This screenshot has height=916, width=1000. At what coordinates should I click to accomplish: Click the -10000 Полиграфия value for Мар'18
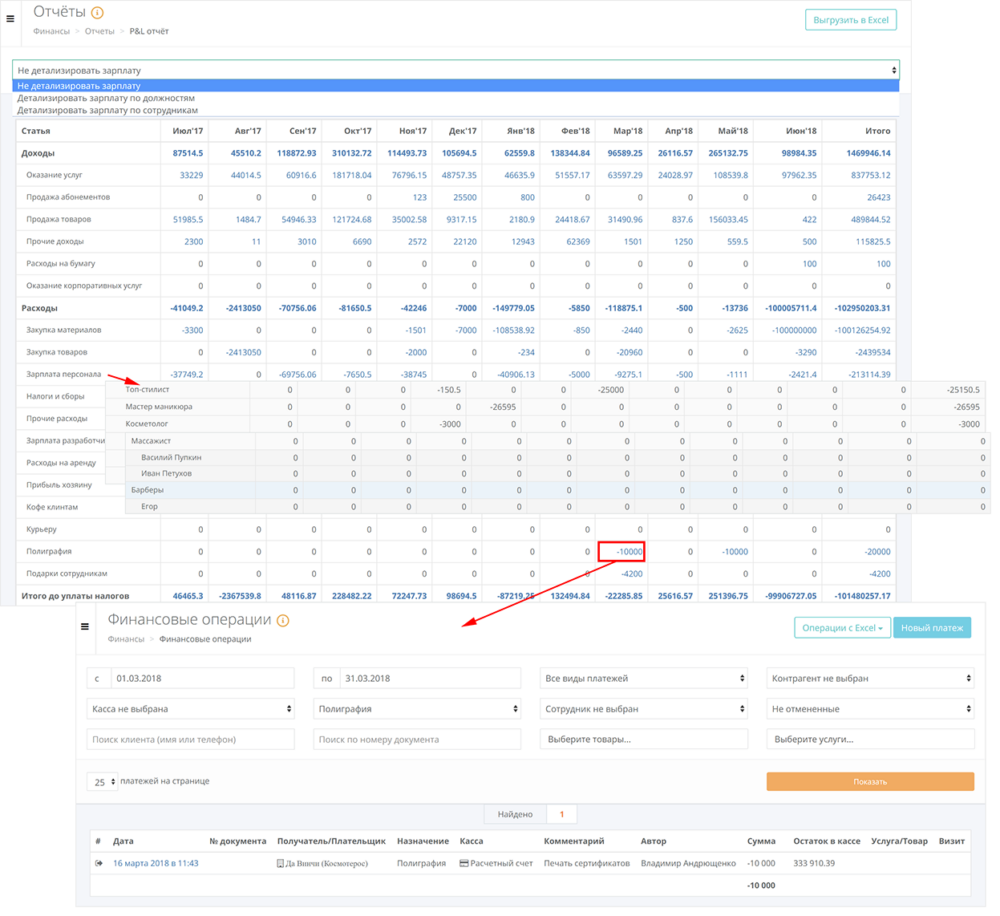pos(621,551)
